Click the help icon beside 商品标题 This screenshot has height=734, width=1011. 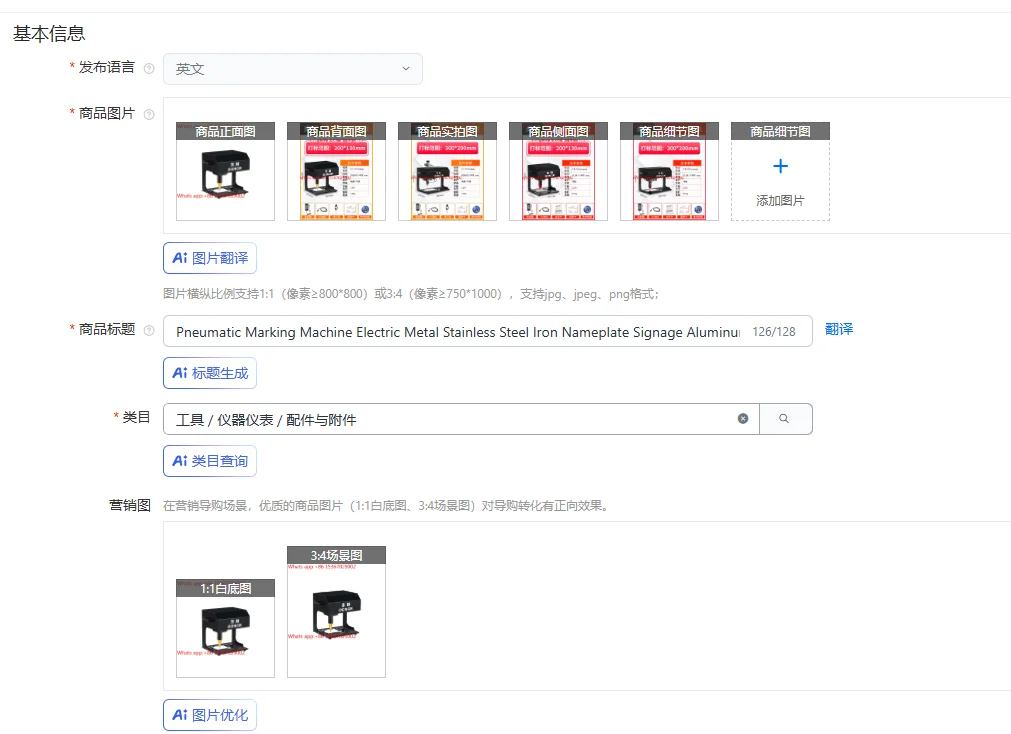149,330
